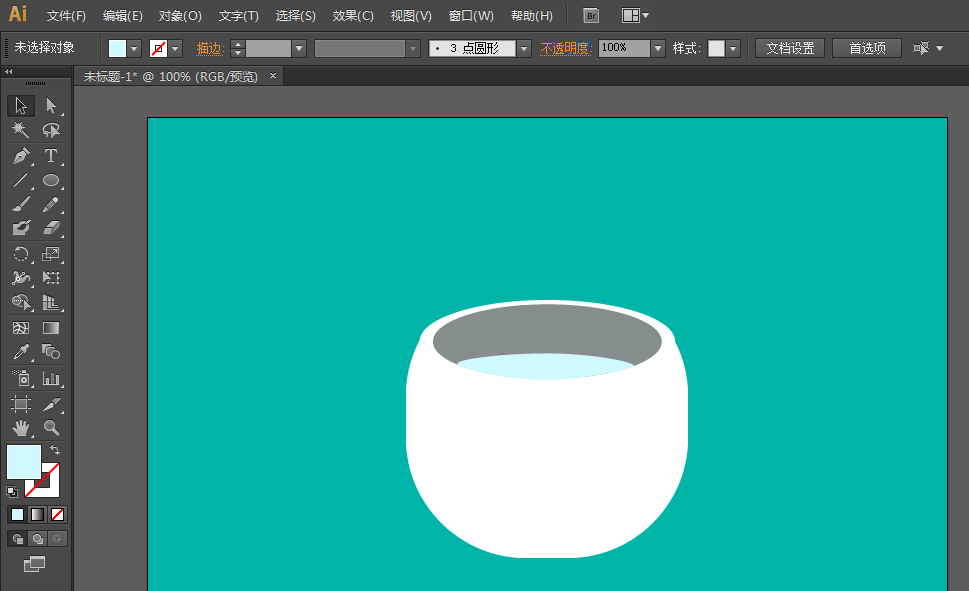Select the Pen tool

pyautogui.click(x=21, y=156)
